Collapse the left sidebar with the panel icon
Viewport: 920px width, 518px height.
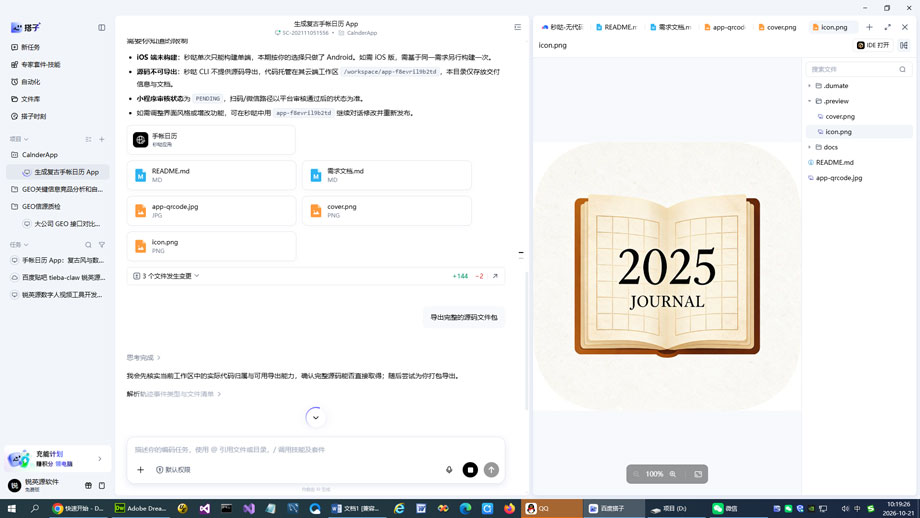click(102, 28)
